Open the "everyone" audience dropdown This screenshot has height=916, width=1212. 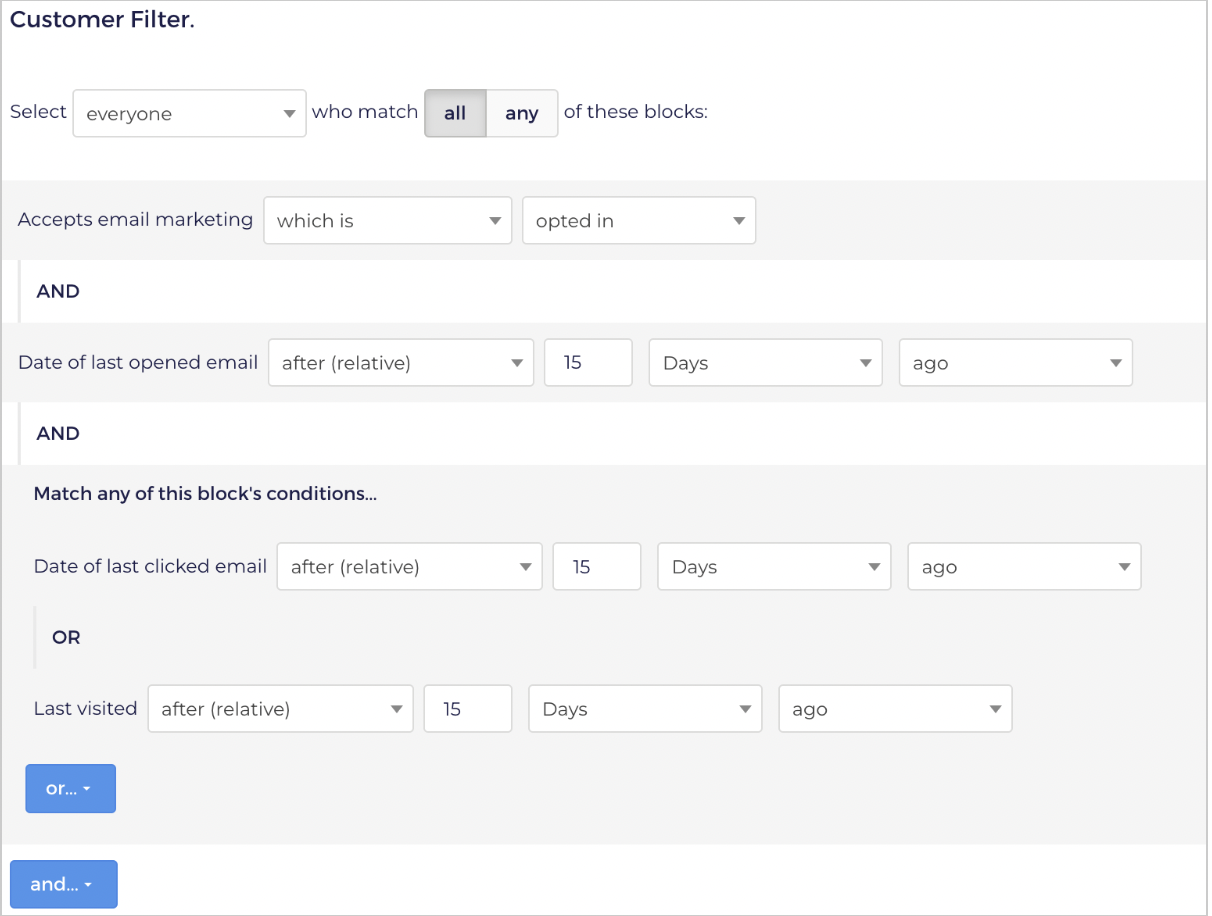tap(188, 113)
